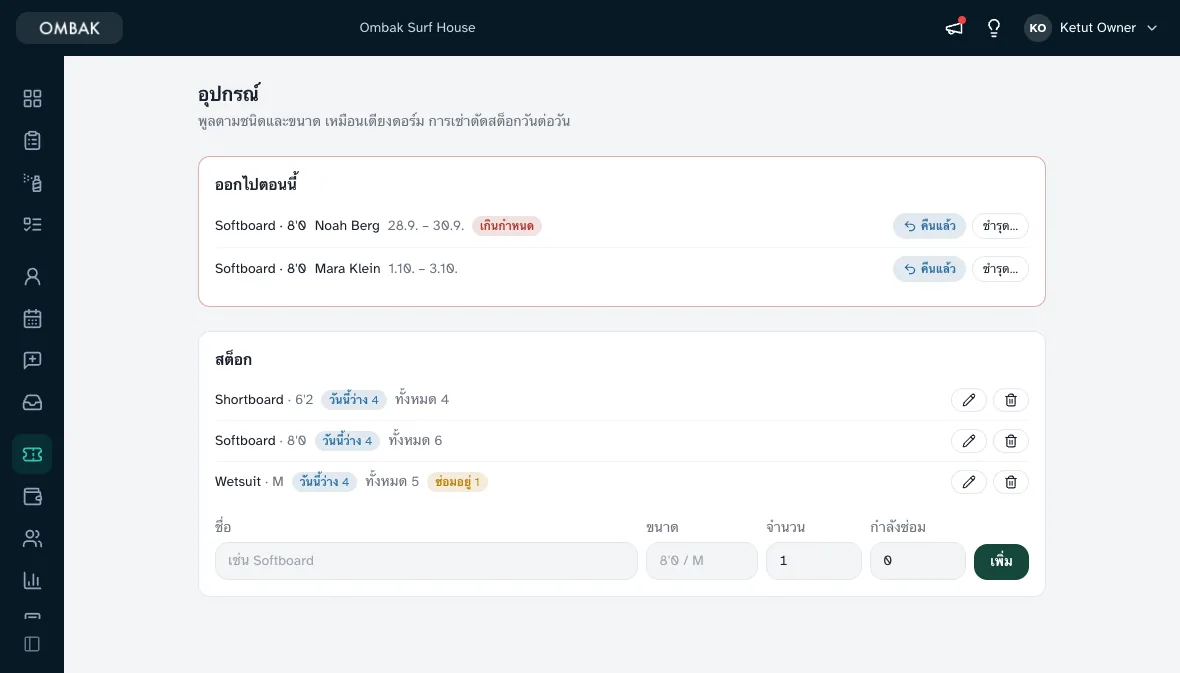Focus the จำนวน quantity field

(x=814, y=561)
